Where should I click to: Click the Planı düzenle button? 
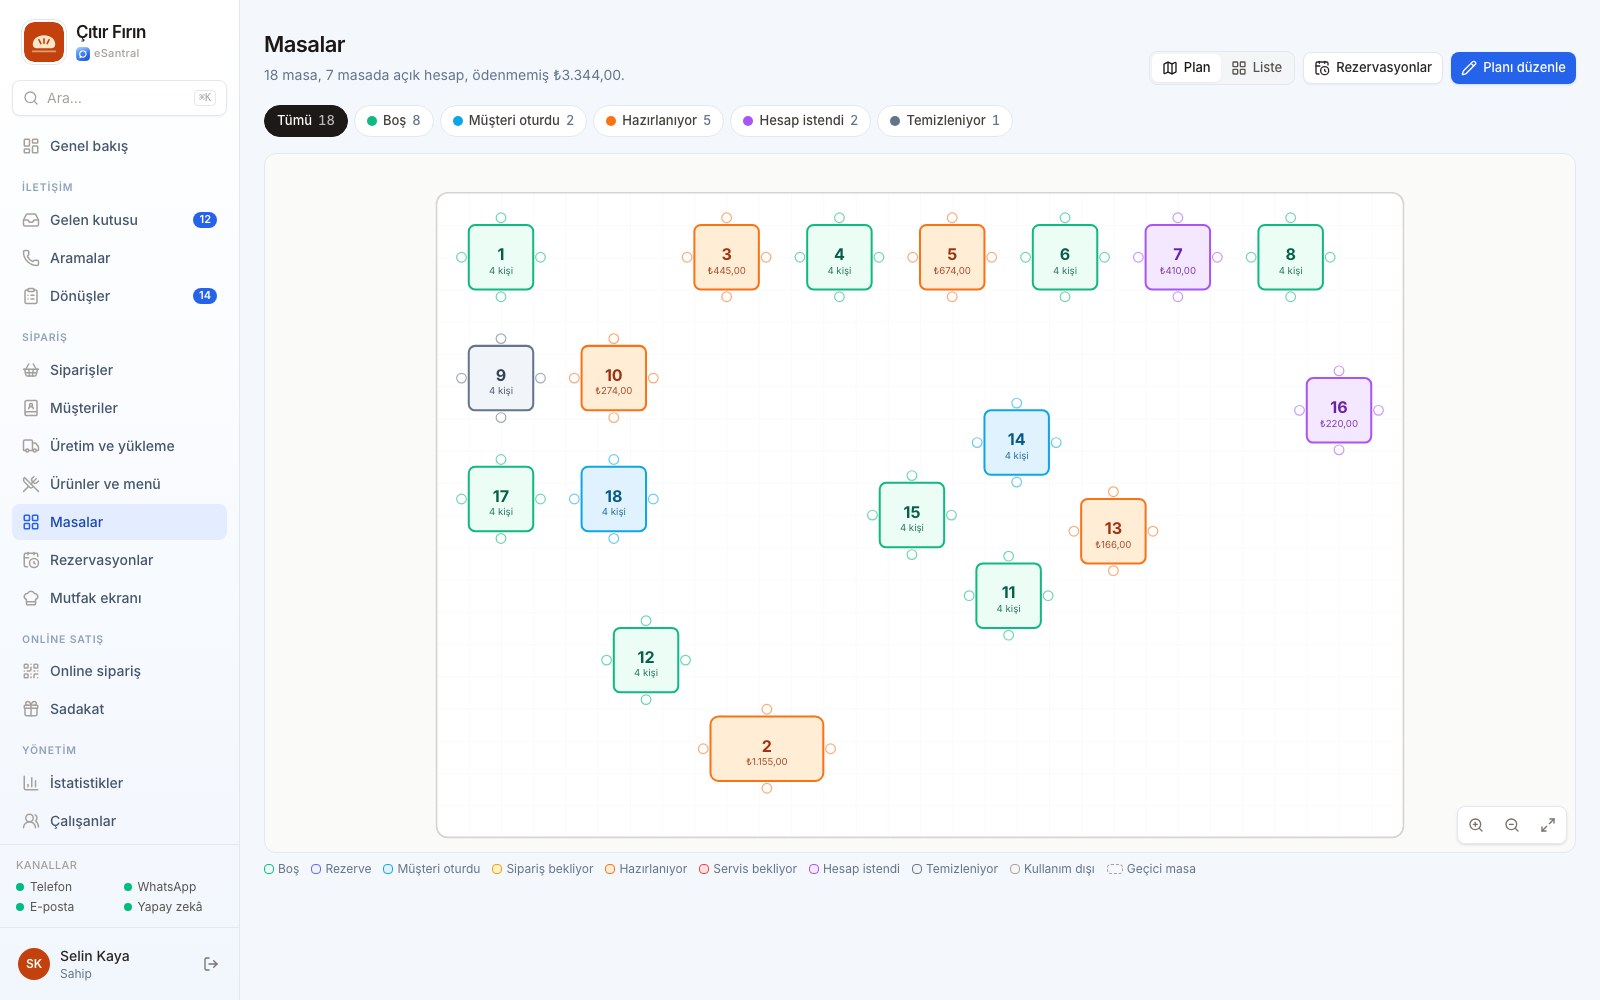point(1513,68)
